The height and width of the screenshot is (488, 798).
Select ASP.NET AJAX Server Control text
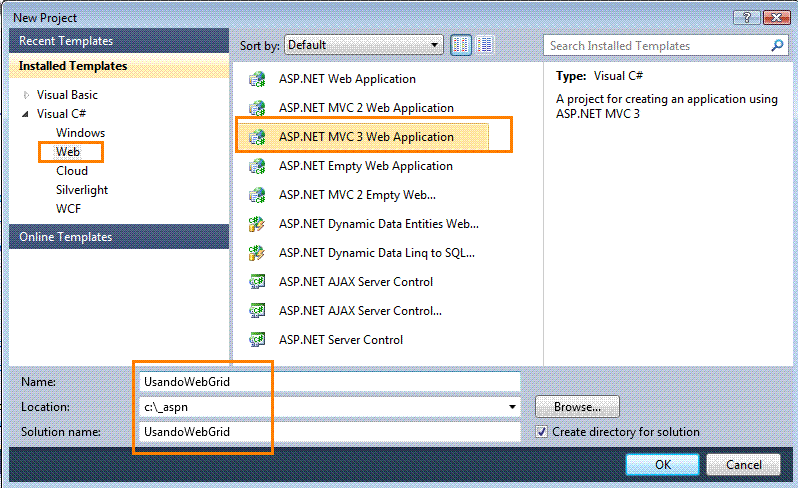(356, 282)
